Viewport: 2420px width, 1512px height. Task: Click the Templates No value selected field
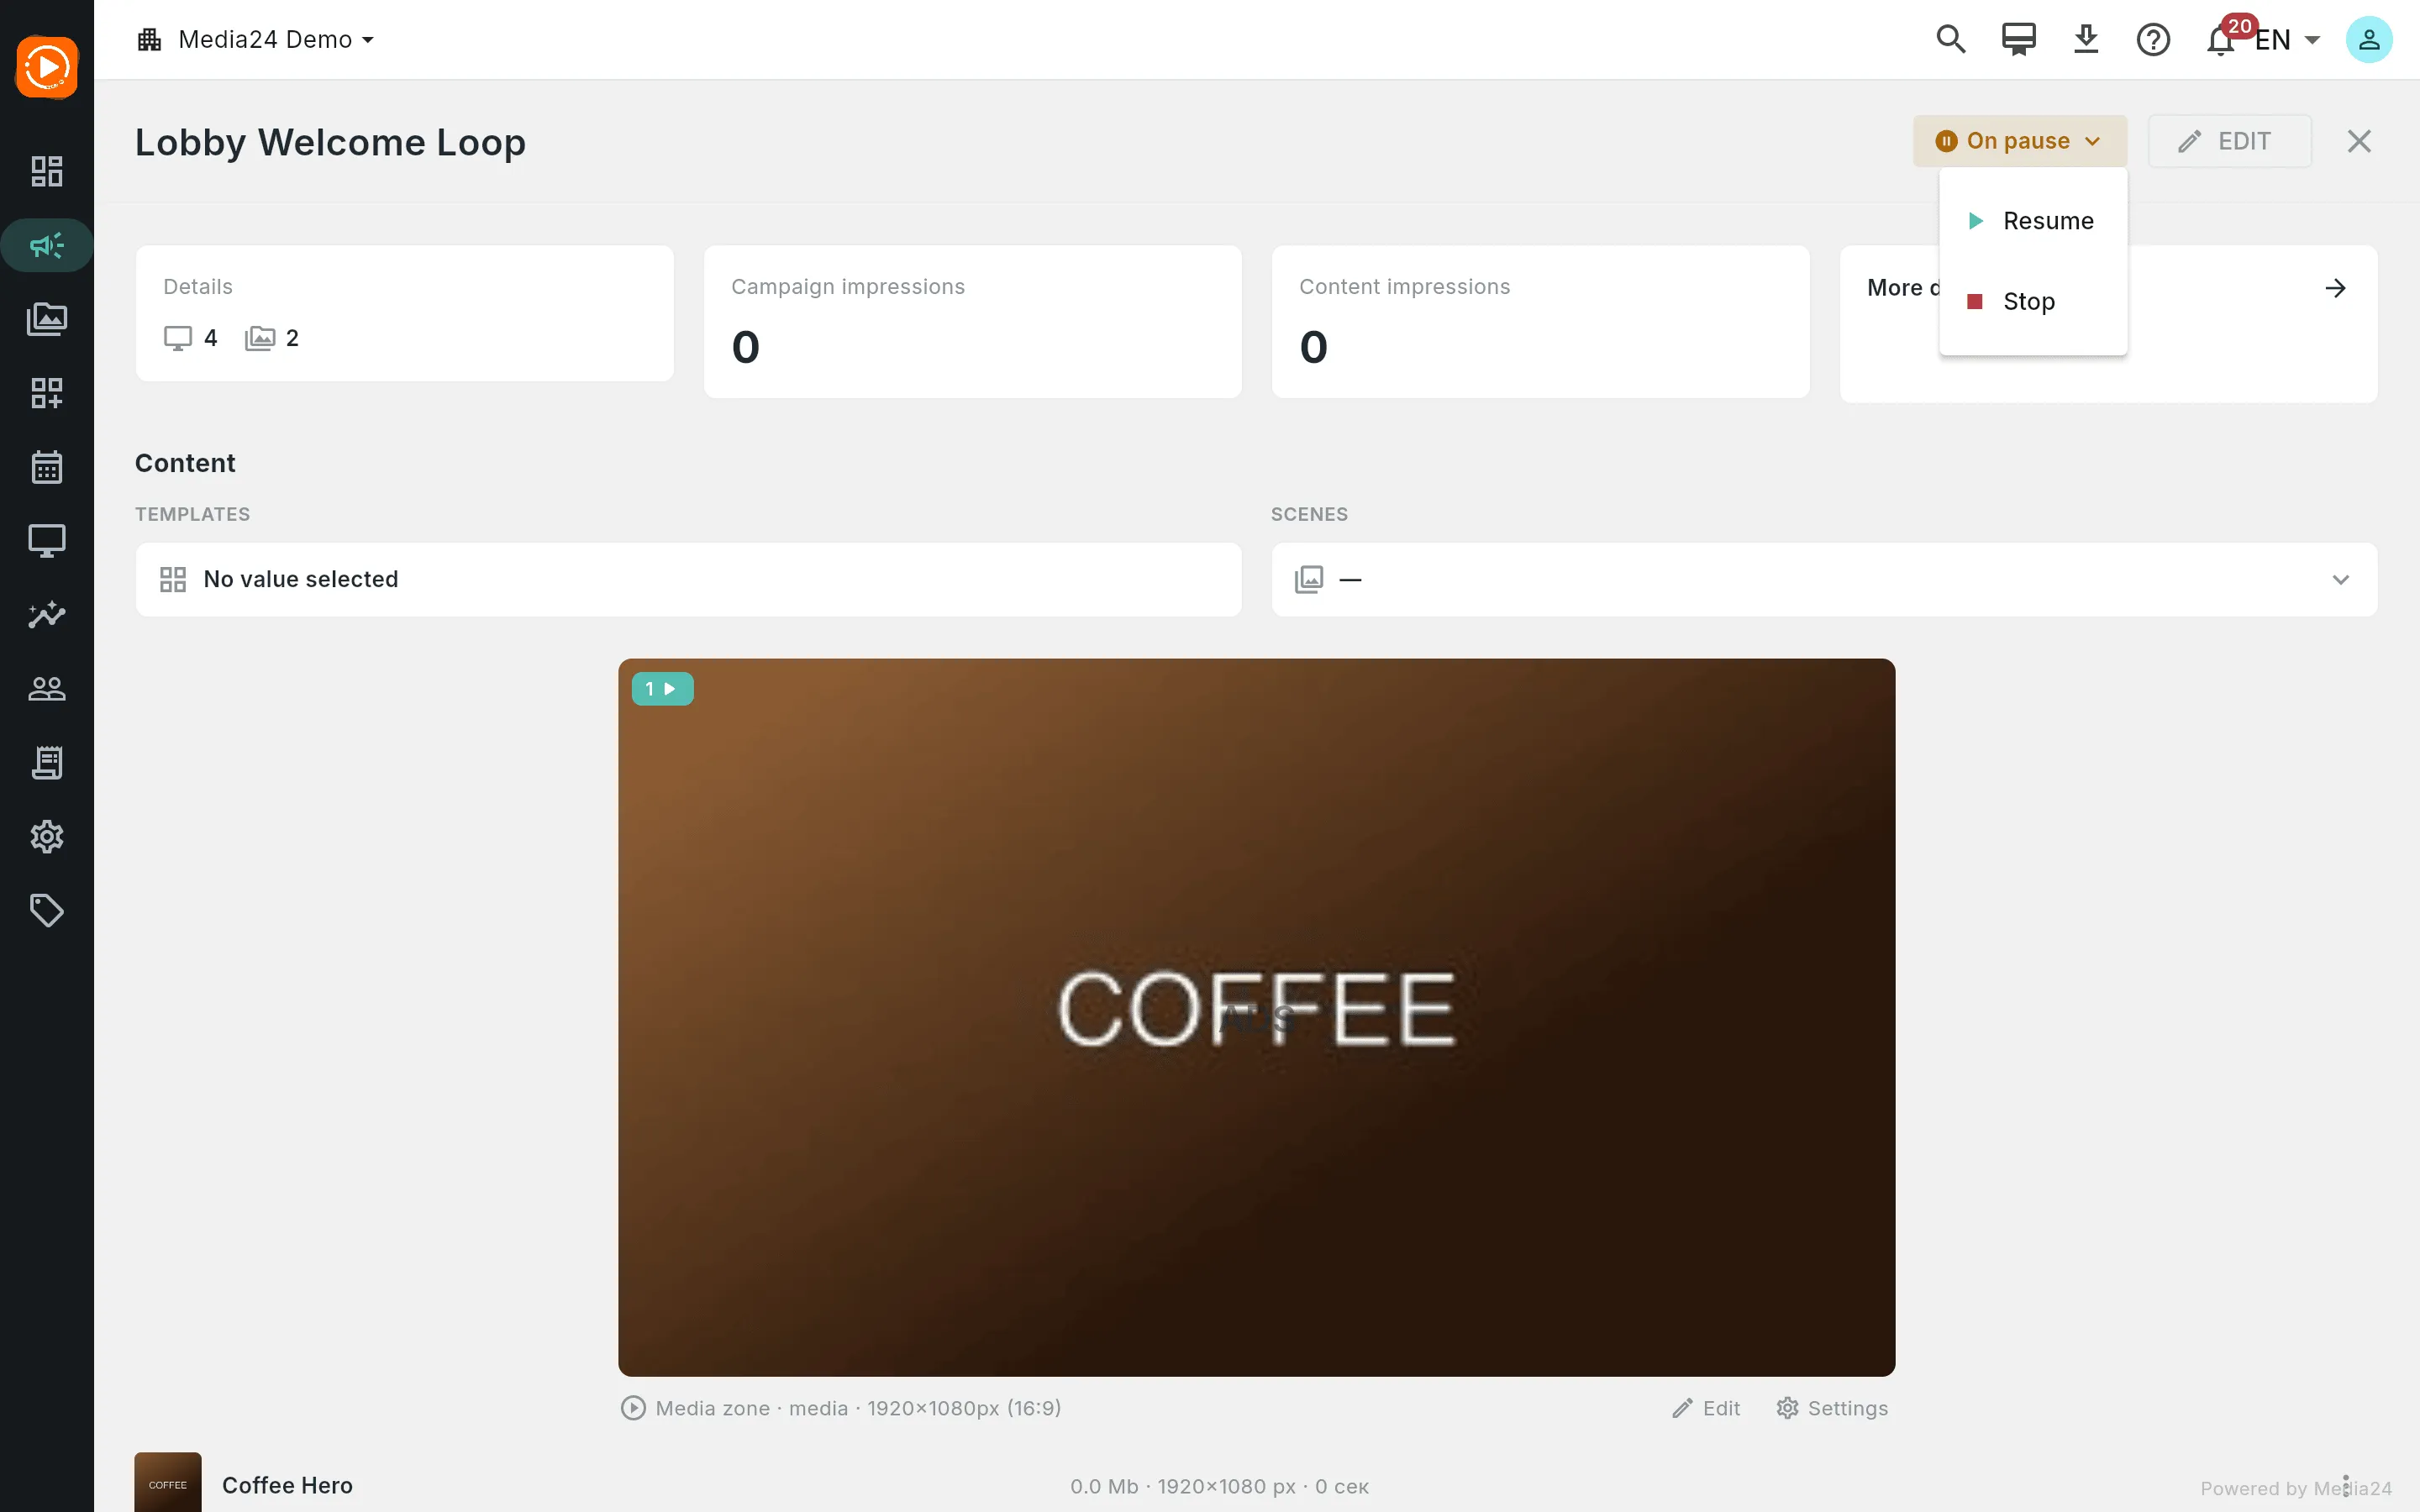[688, 579]
